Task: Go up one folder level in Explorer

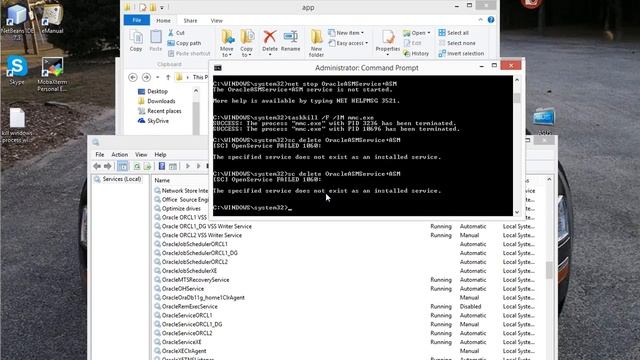Action: (168, 77)
